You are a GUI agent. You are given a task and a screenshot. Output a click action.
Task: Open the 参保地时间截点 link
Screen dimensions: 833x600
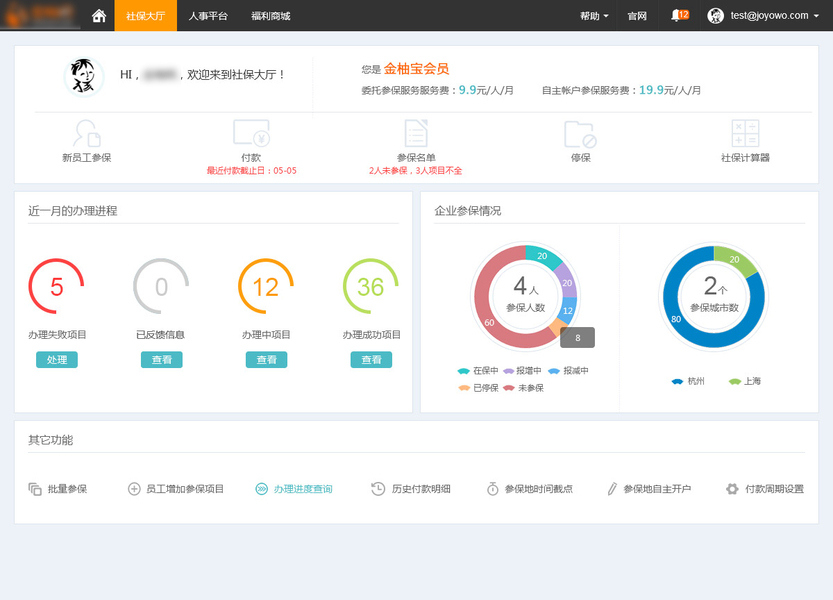539,489
